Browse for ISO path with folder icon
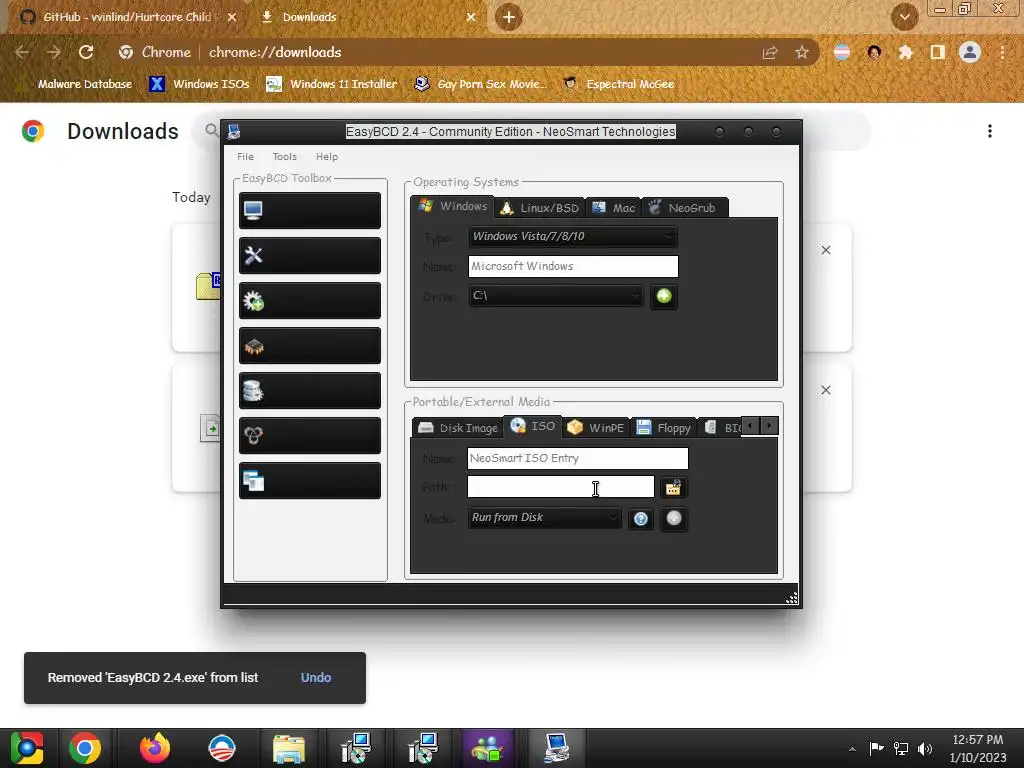 (x=673, y=487)
